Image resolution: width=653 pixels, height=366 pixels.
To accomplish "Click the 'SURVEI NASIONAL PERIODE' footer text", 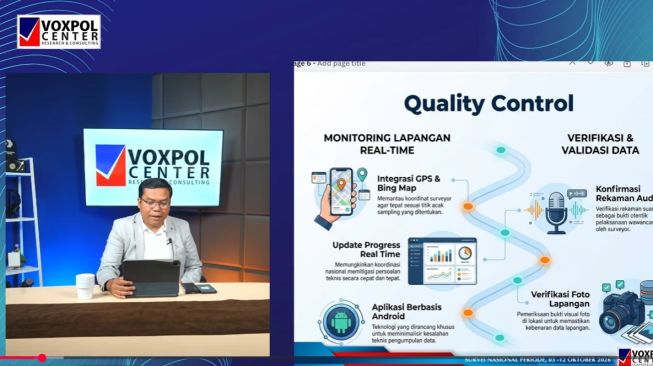I will click(x=538, y=359).
